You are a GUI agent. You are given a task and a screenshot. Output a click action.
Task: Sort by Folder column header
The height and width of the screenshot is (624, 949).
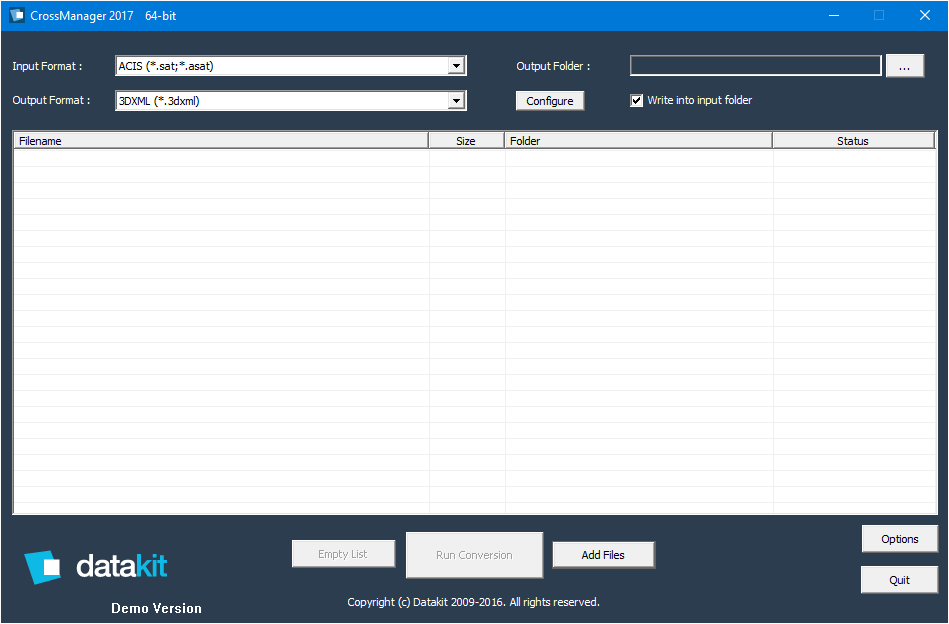click(x=639, y=141)
